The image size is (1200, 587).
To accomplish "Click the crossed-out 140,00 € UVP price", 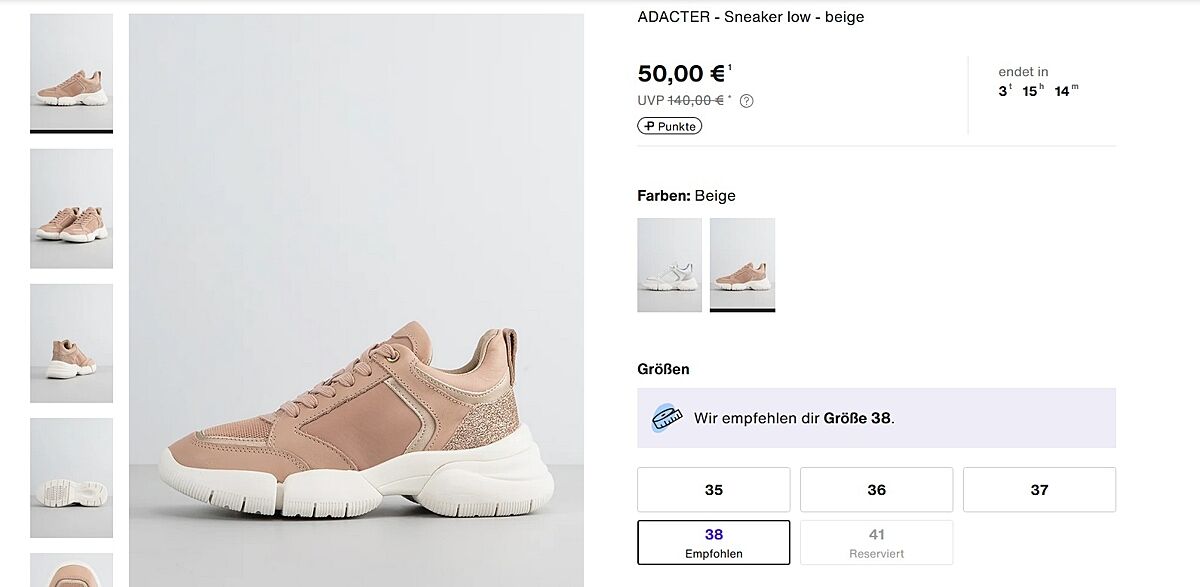I will (696, 100).
